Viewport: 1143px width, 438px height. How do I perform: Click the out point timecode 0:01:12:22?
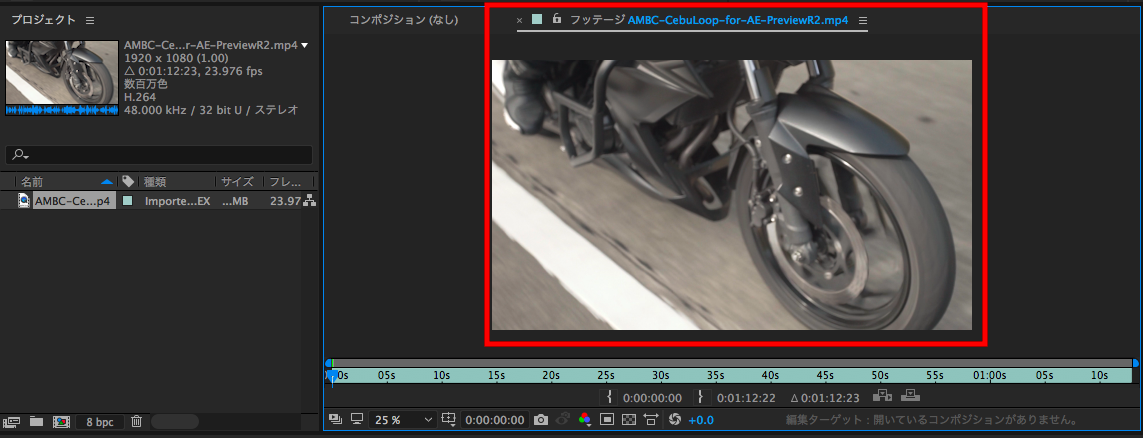click(746, 399)
